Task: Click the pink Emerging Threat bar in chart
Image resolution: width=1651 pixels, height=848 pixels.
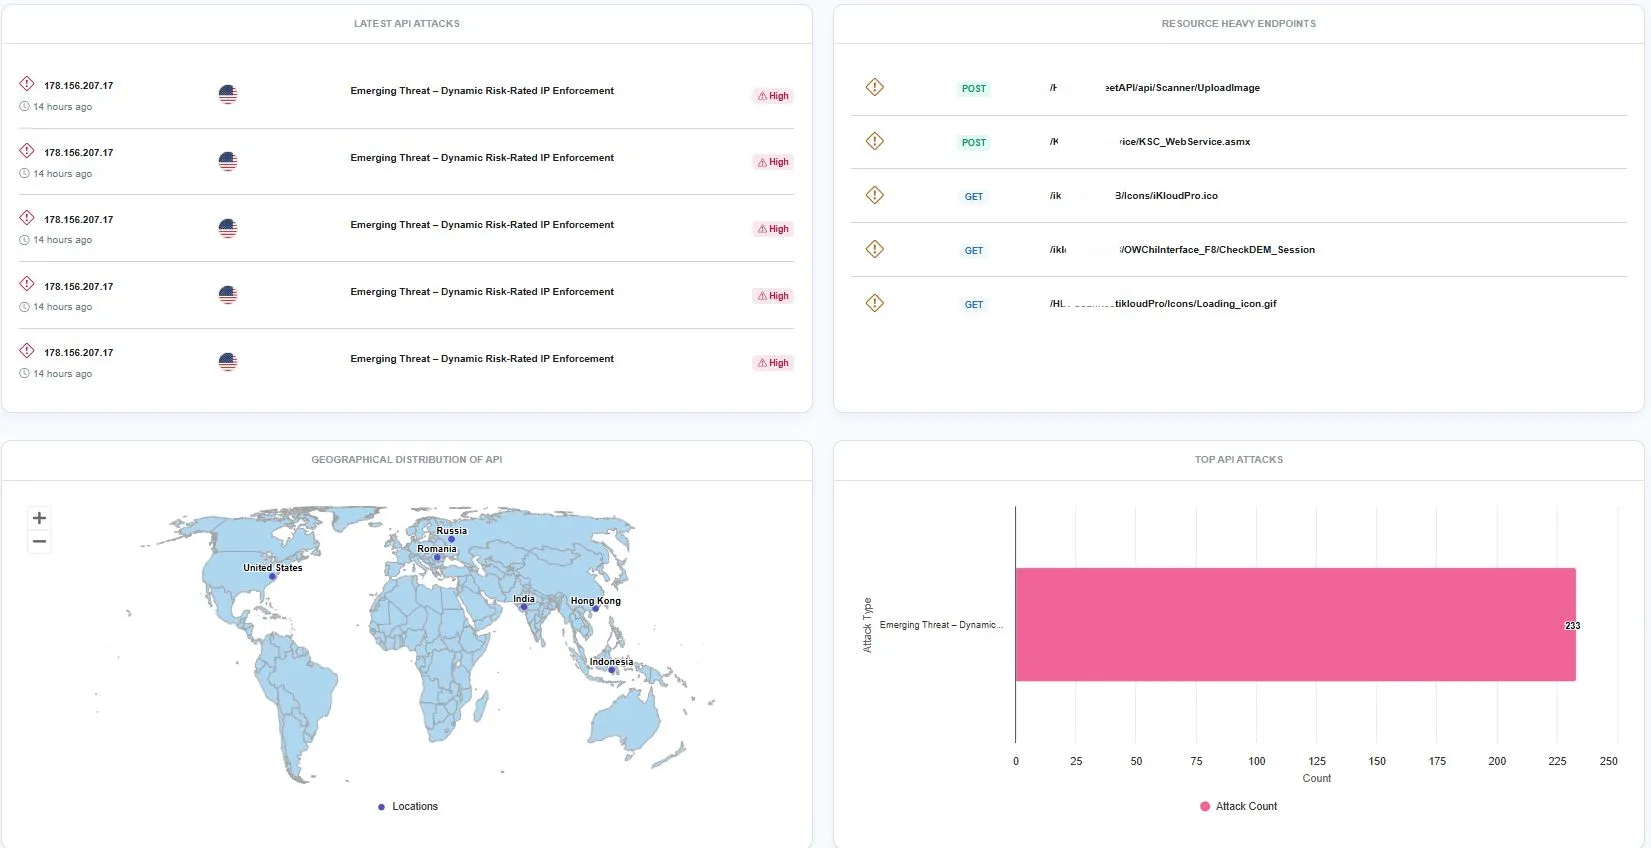Action: (1295, 625)
